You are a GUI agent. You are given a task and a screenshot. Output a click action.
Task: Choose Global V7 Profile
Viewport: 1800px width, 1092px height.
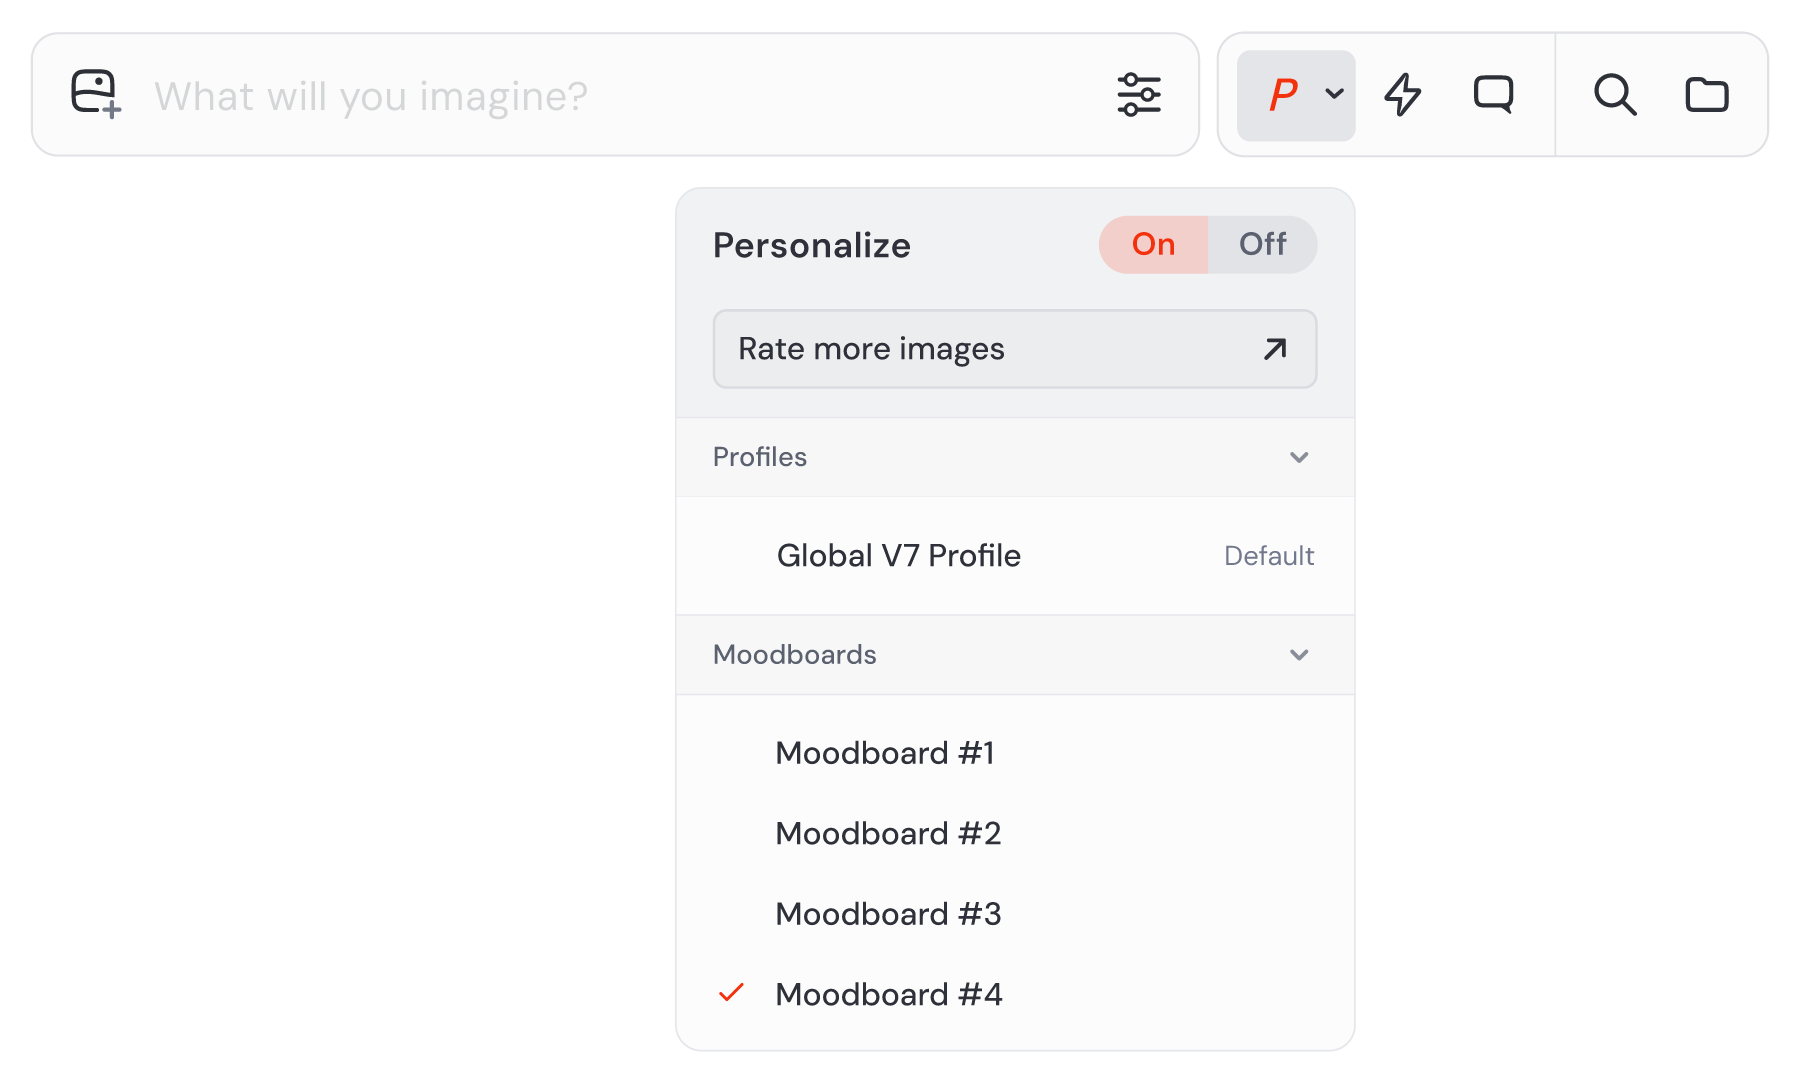898,556
